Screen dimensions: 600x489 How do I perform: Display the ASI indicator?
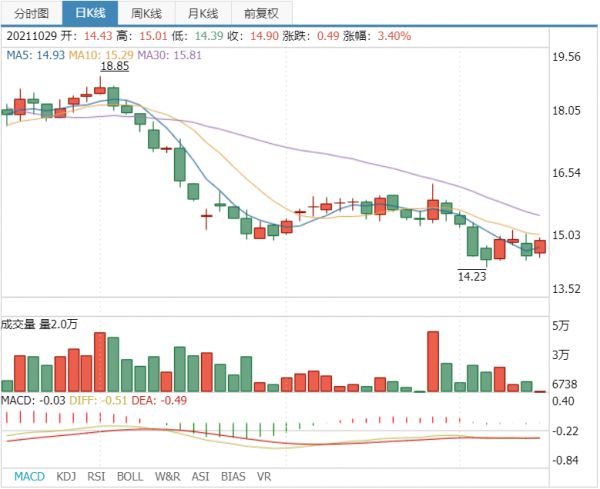(201, 477)
